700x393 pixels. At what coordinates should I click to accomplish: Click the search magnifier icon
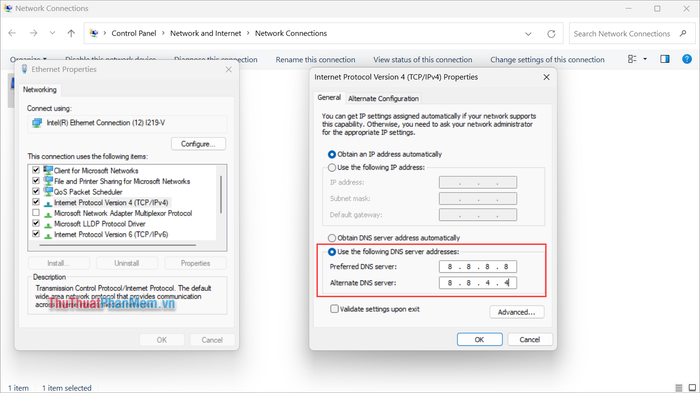point(683,33)
